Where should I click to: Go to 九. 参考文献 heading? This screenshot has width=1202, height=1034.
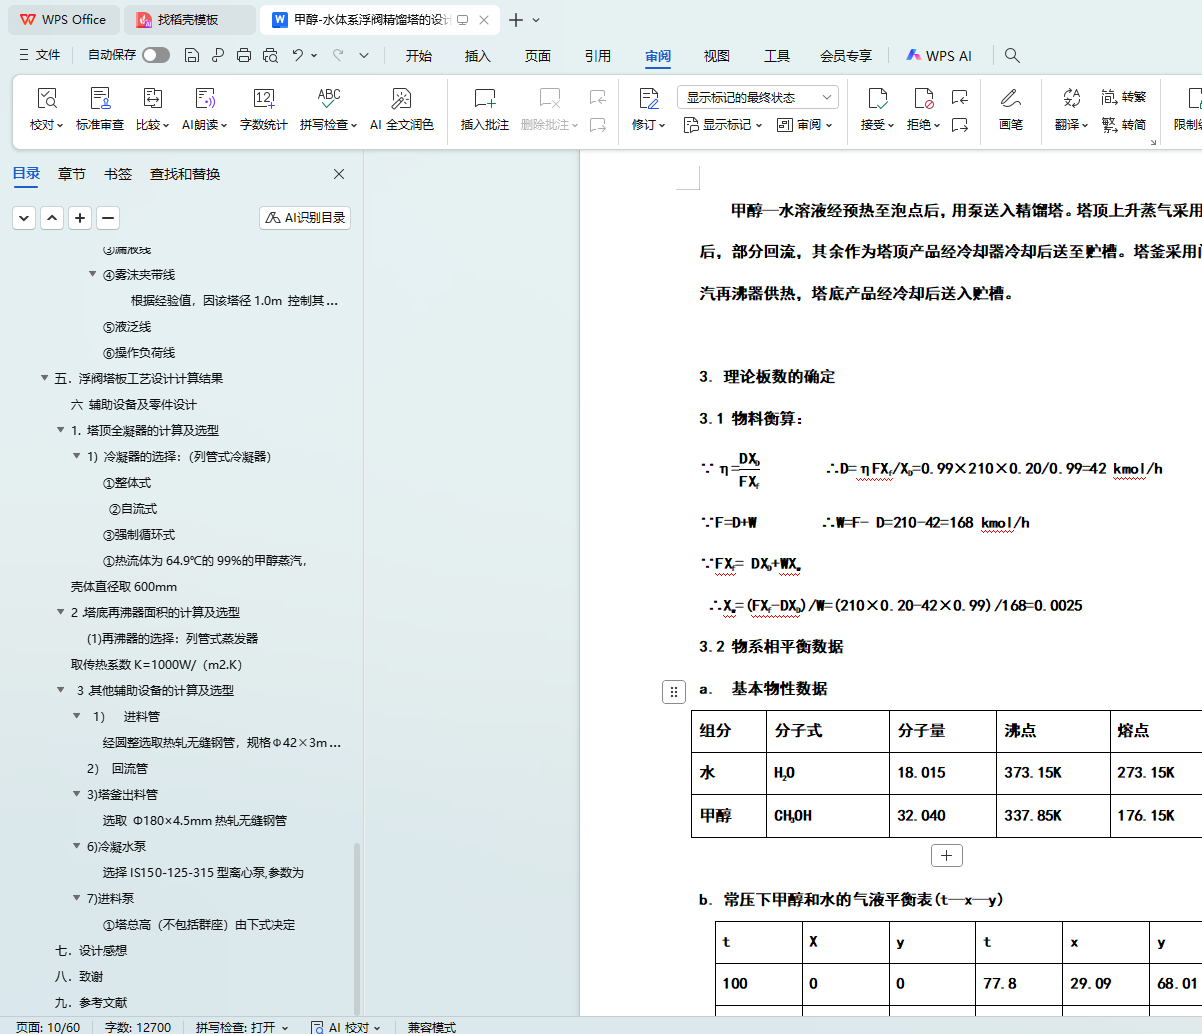click(x=91, y=1002)
